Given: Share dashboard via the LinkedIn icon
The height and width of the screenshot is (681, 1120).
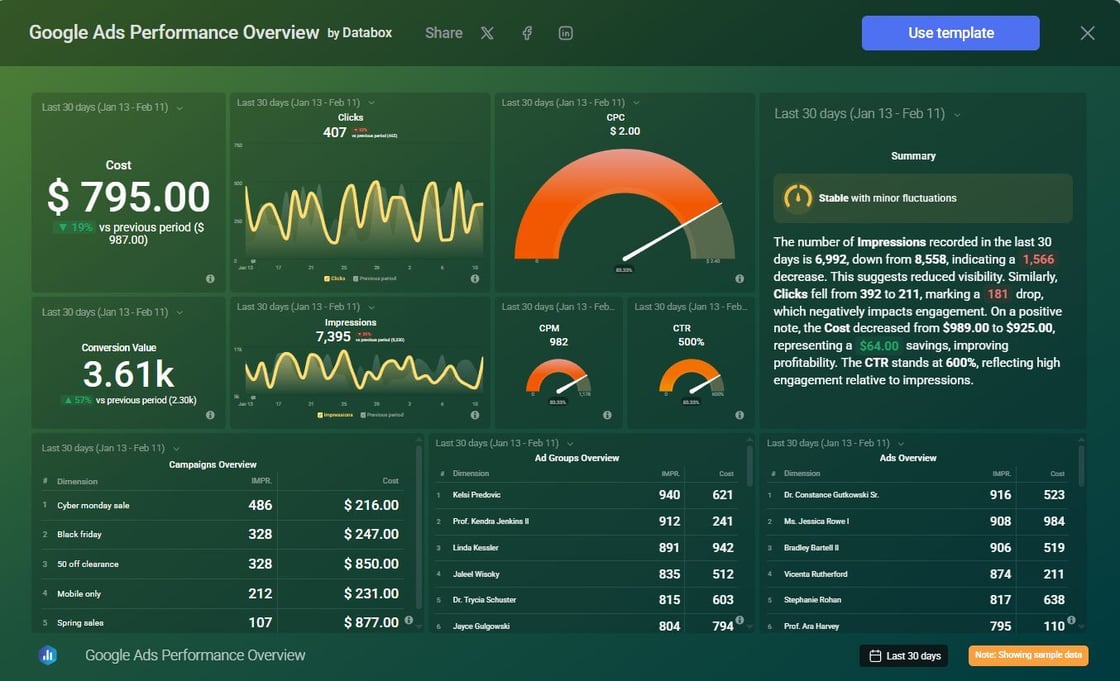Looking at the screenshot, I should point(565,32).
